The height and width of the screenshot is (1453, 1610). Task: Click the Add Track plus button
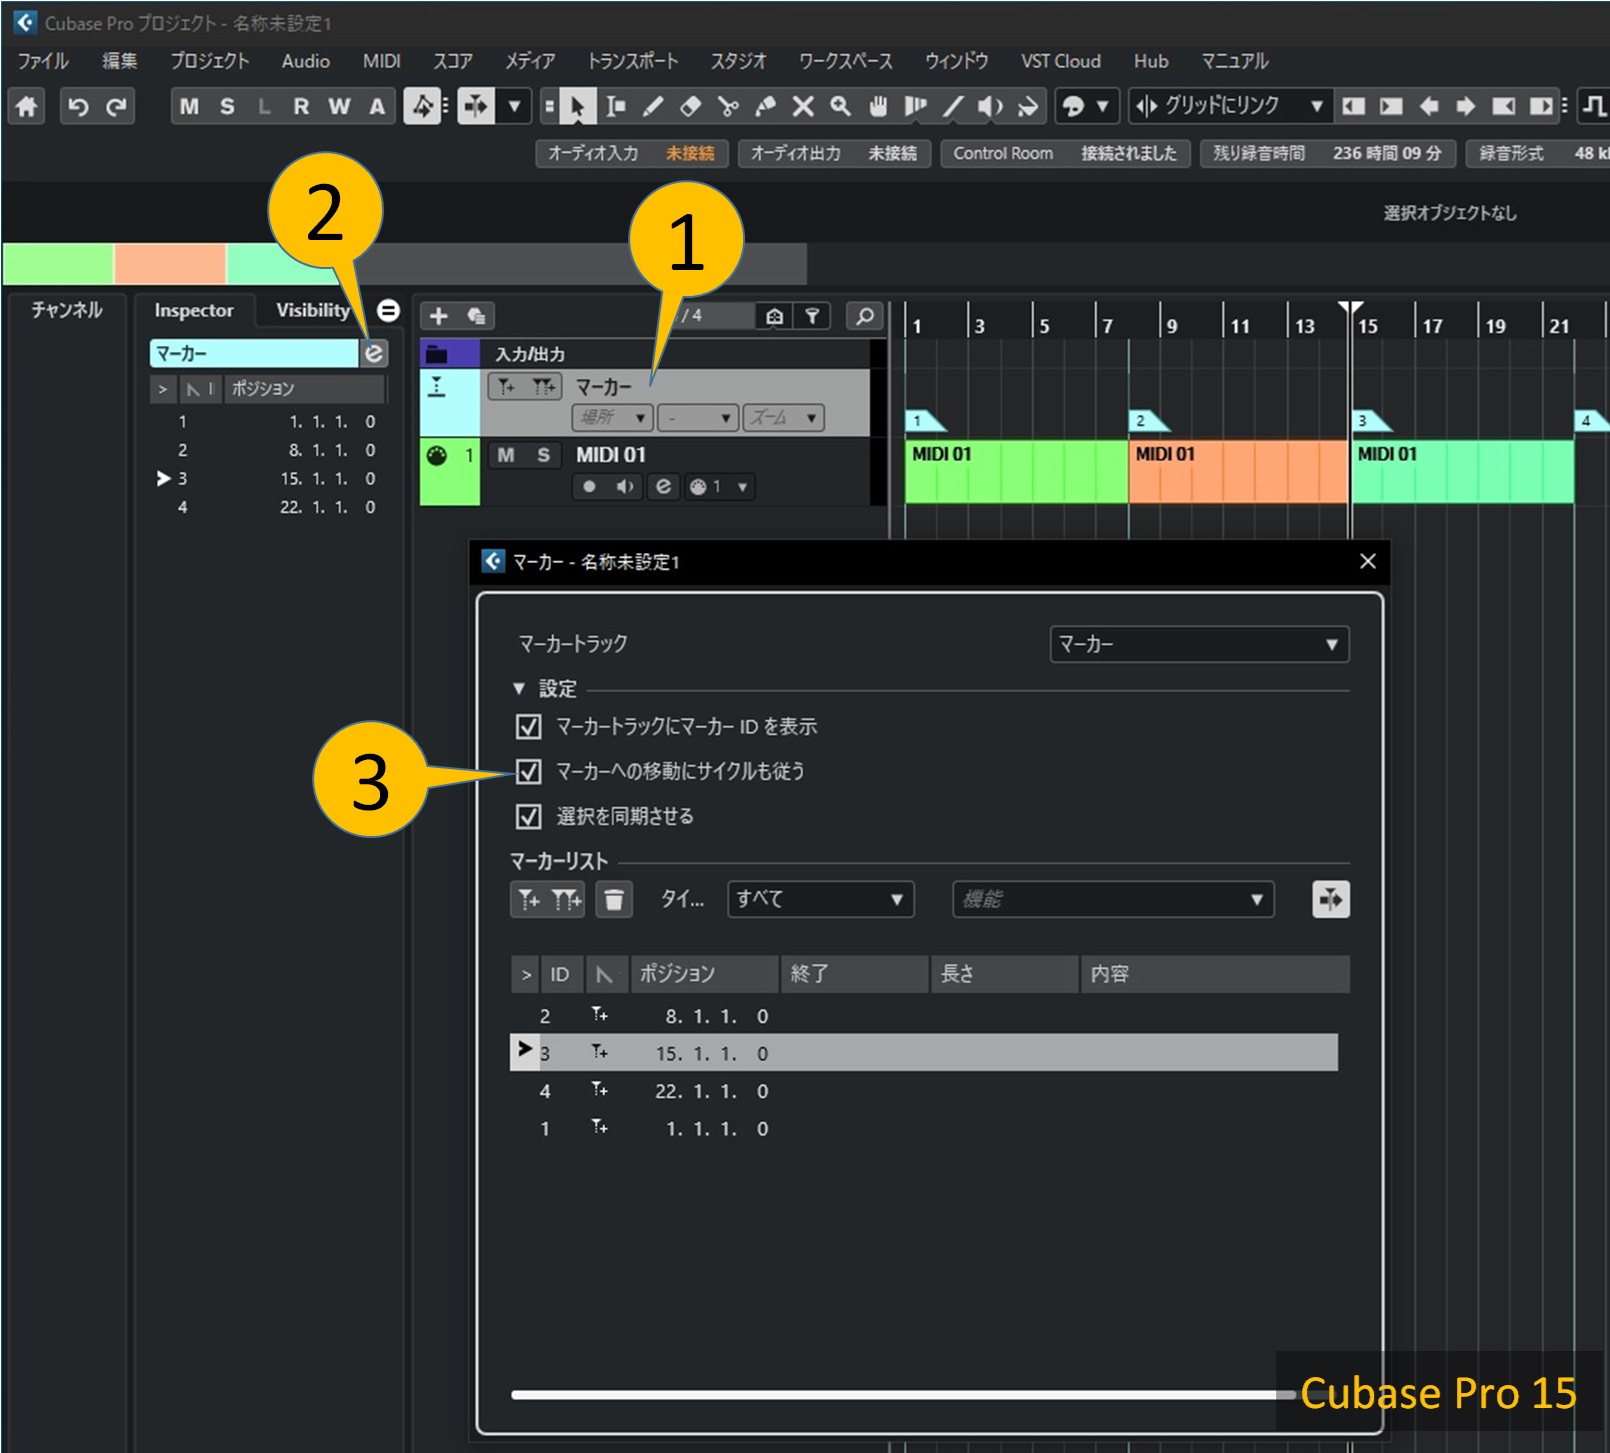438,316
